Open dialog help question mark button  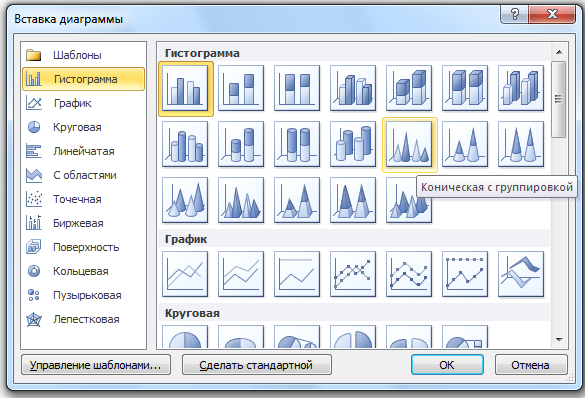[x=514, y=14]
